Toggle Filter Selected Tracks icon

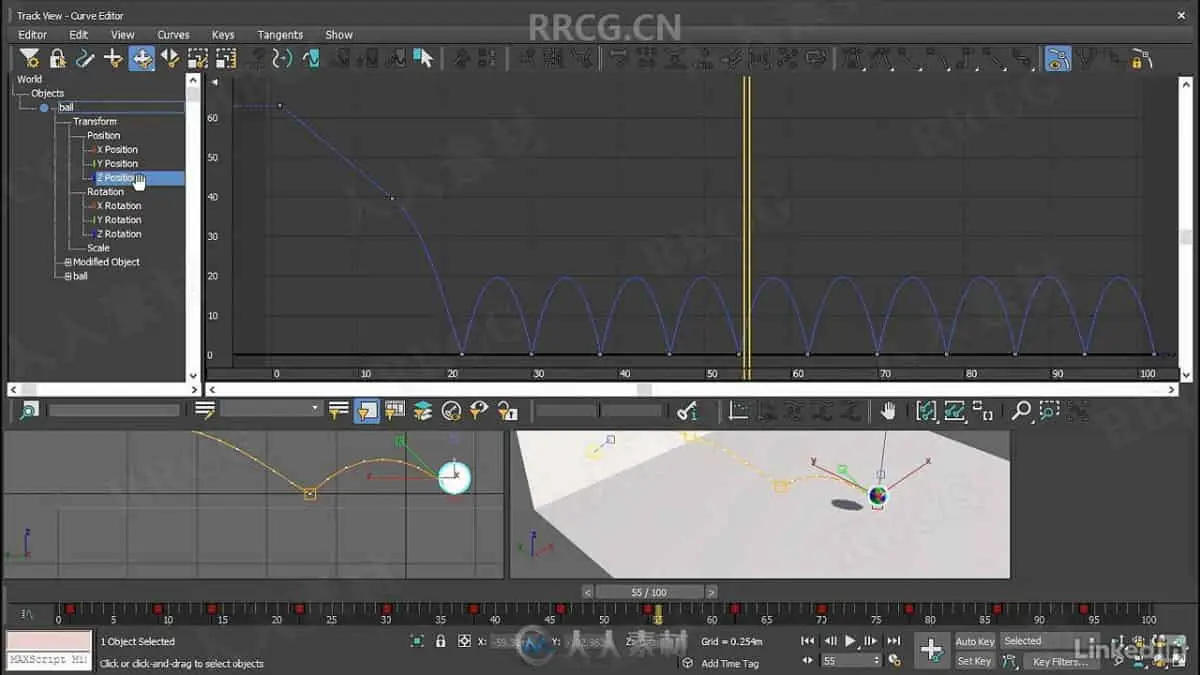(x=338, y=410)
